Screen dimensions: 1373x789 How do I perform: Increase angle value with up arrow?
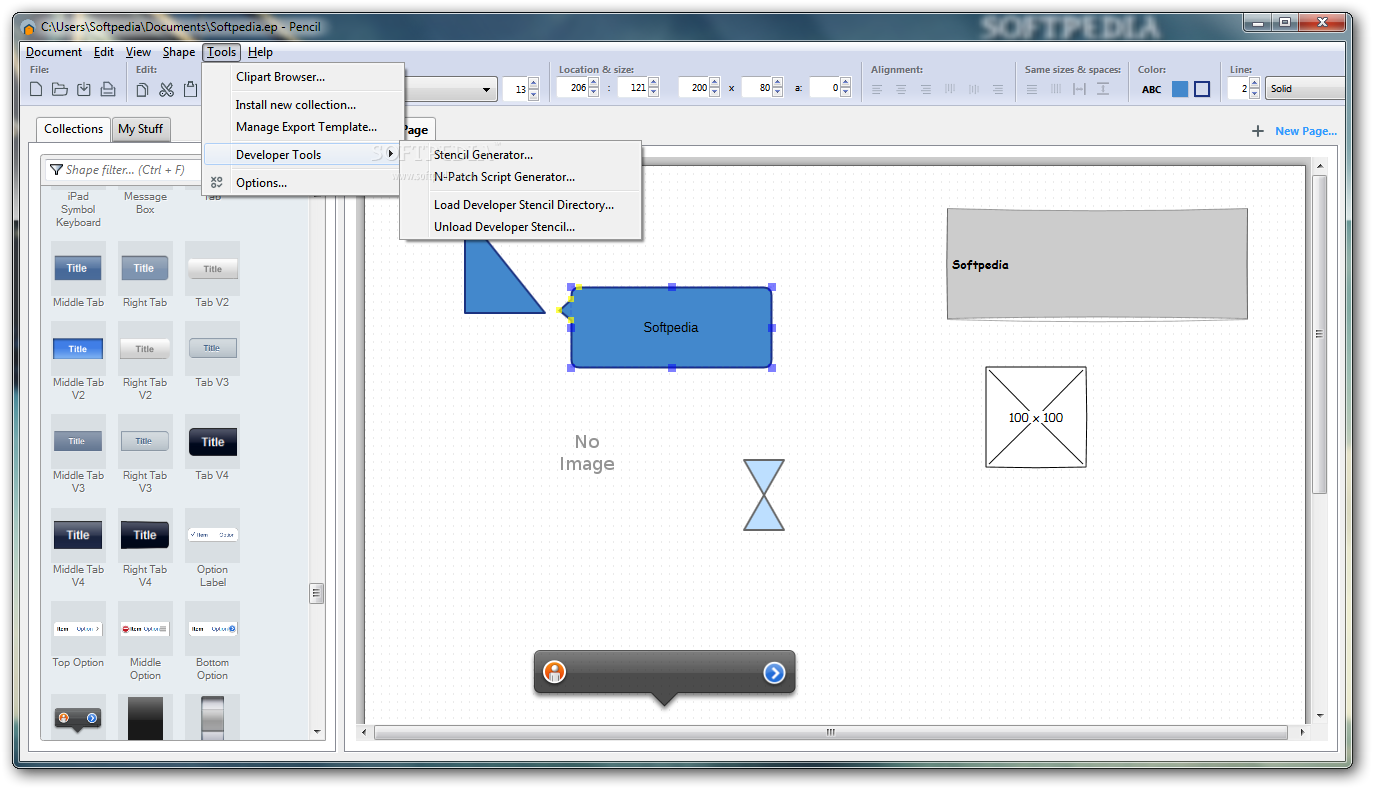[846, 83]
